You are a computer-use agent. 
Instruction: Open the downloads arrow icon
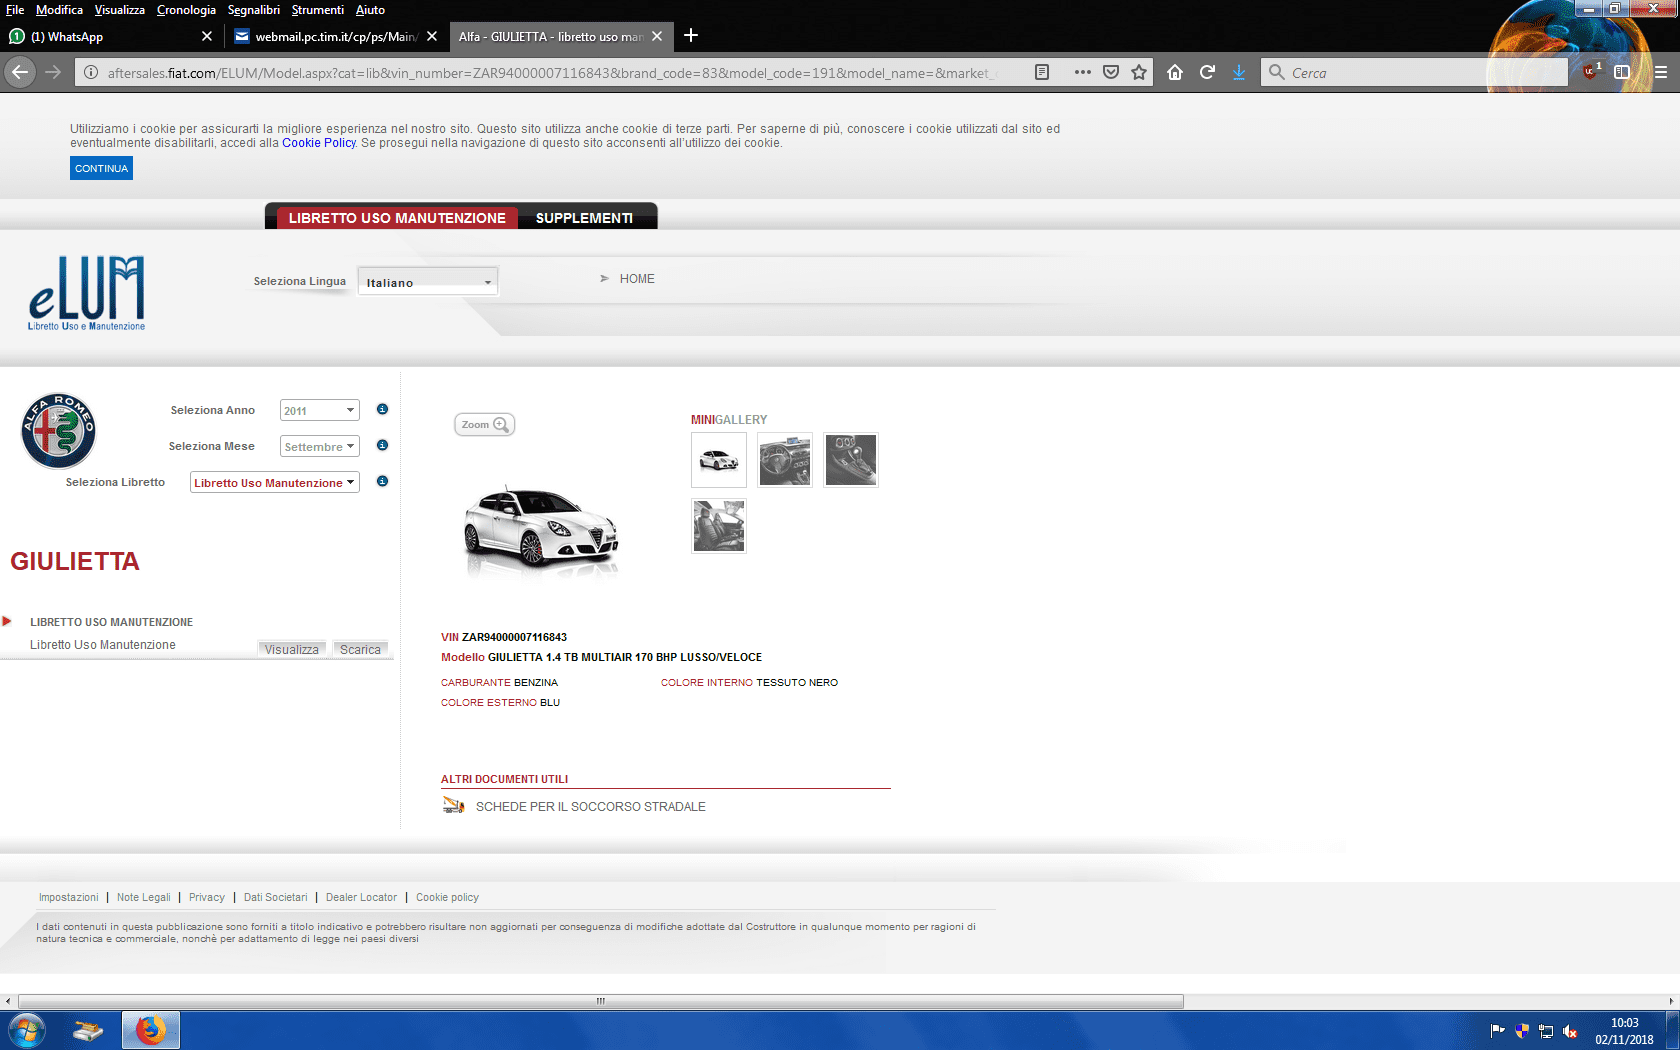1239,72
